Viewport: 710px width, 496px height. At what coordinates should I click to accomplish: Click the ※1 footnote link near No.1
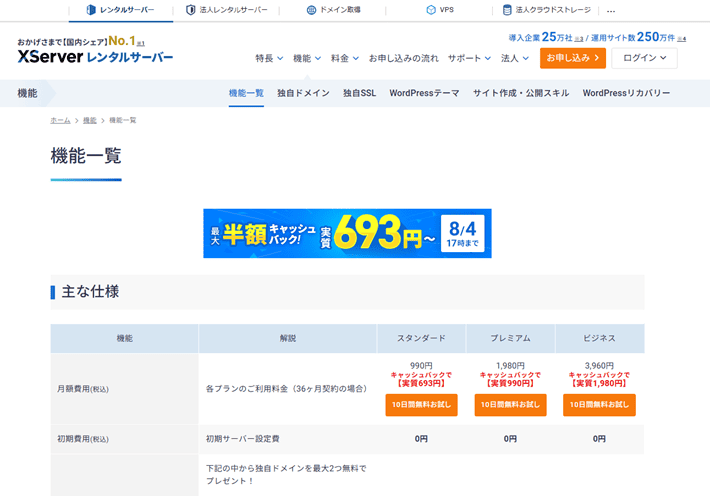click(141, 43)
